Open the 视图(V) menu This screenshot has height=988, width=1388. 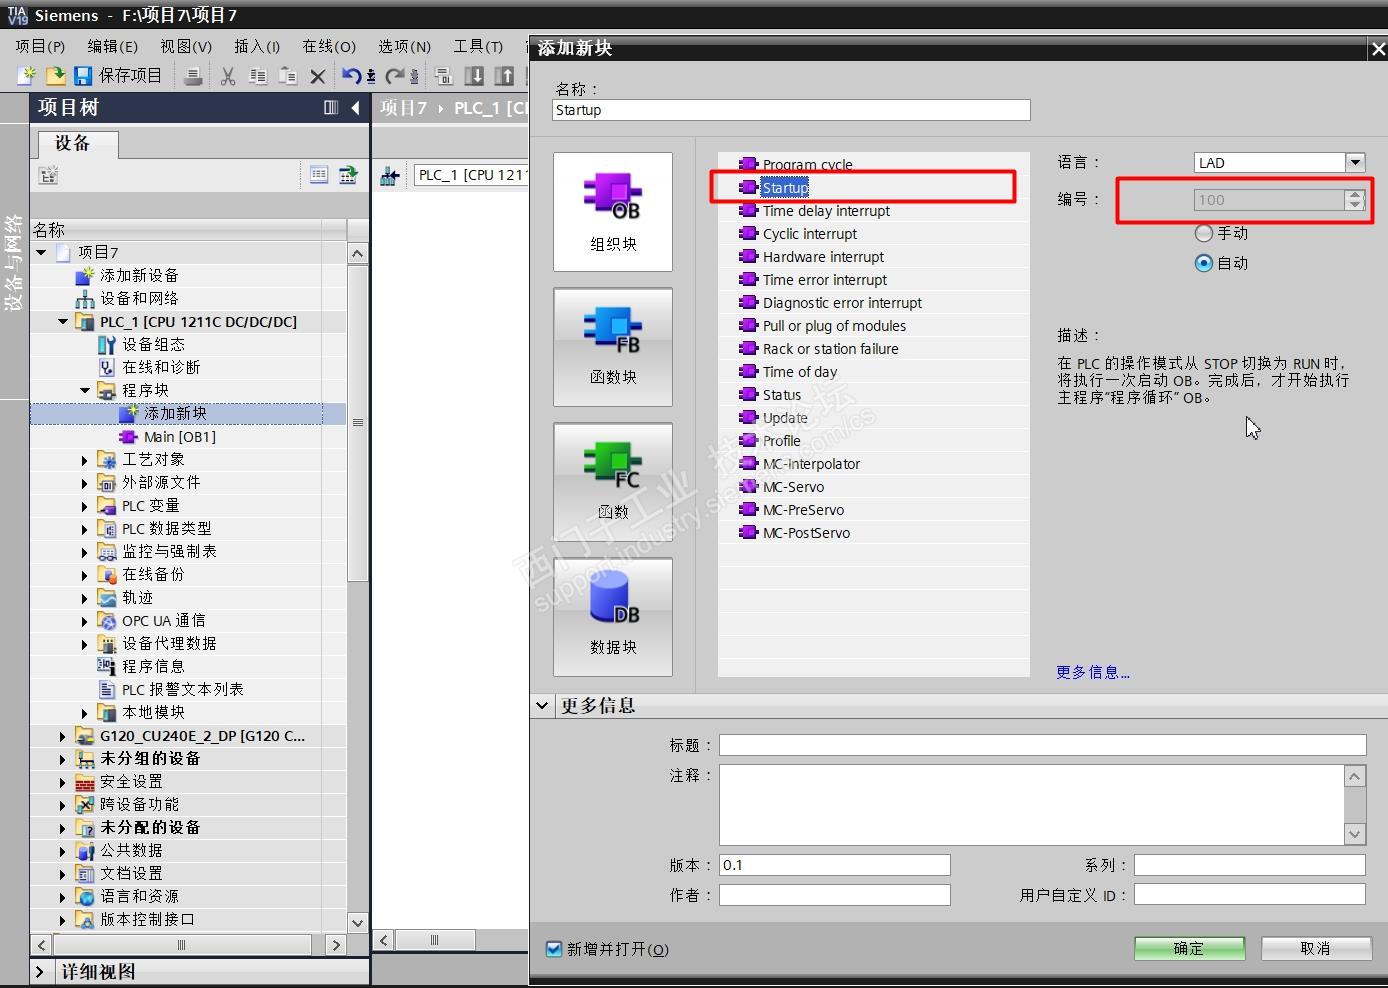click(186, 46)
